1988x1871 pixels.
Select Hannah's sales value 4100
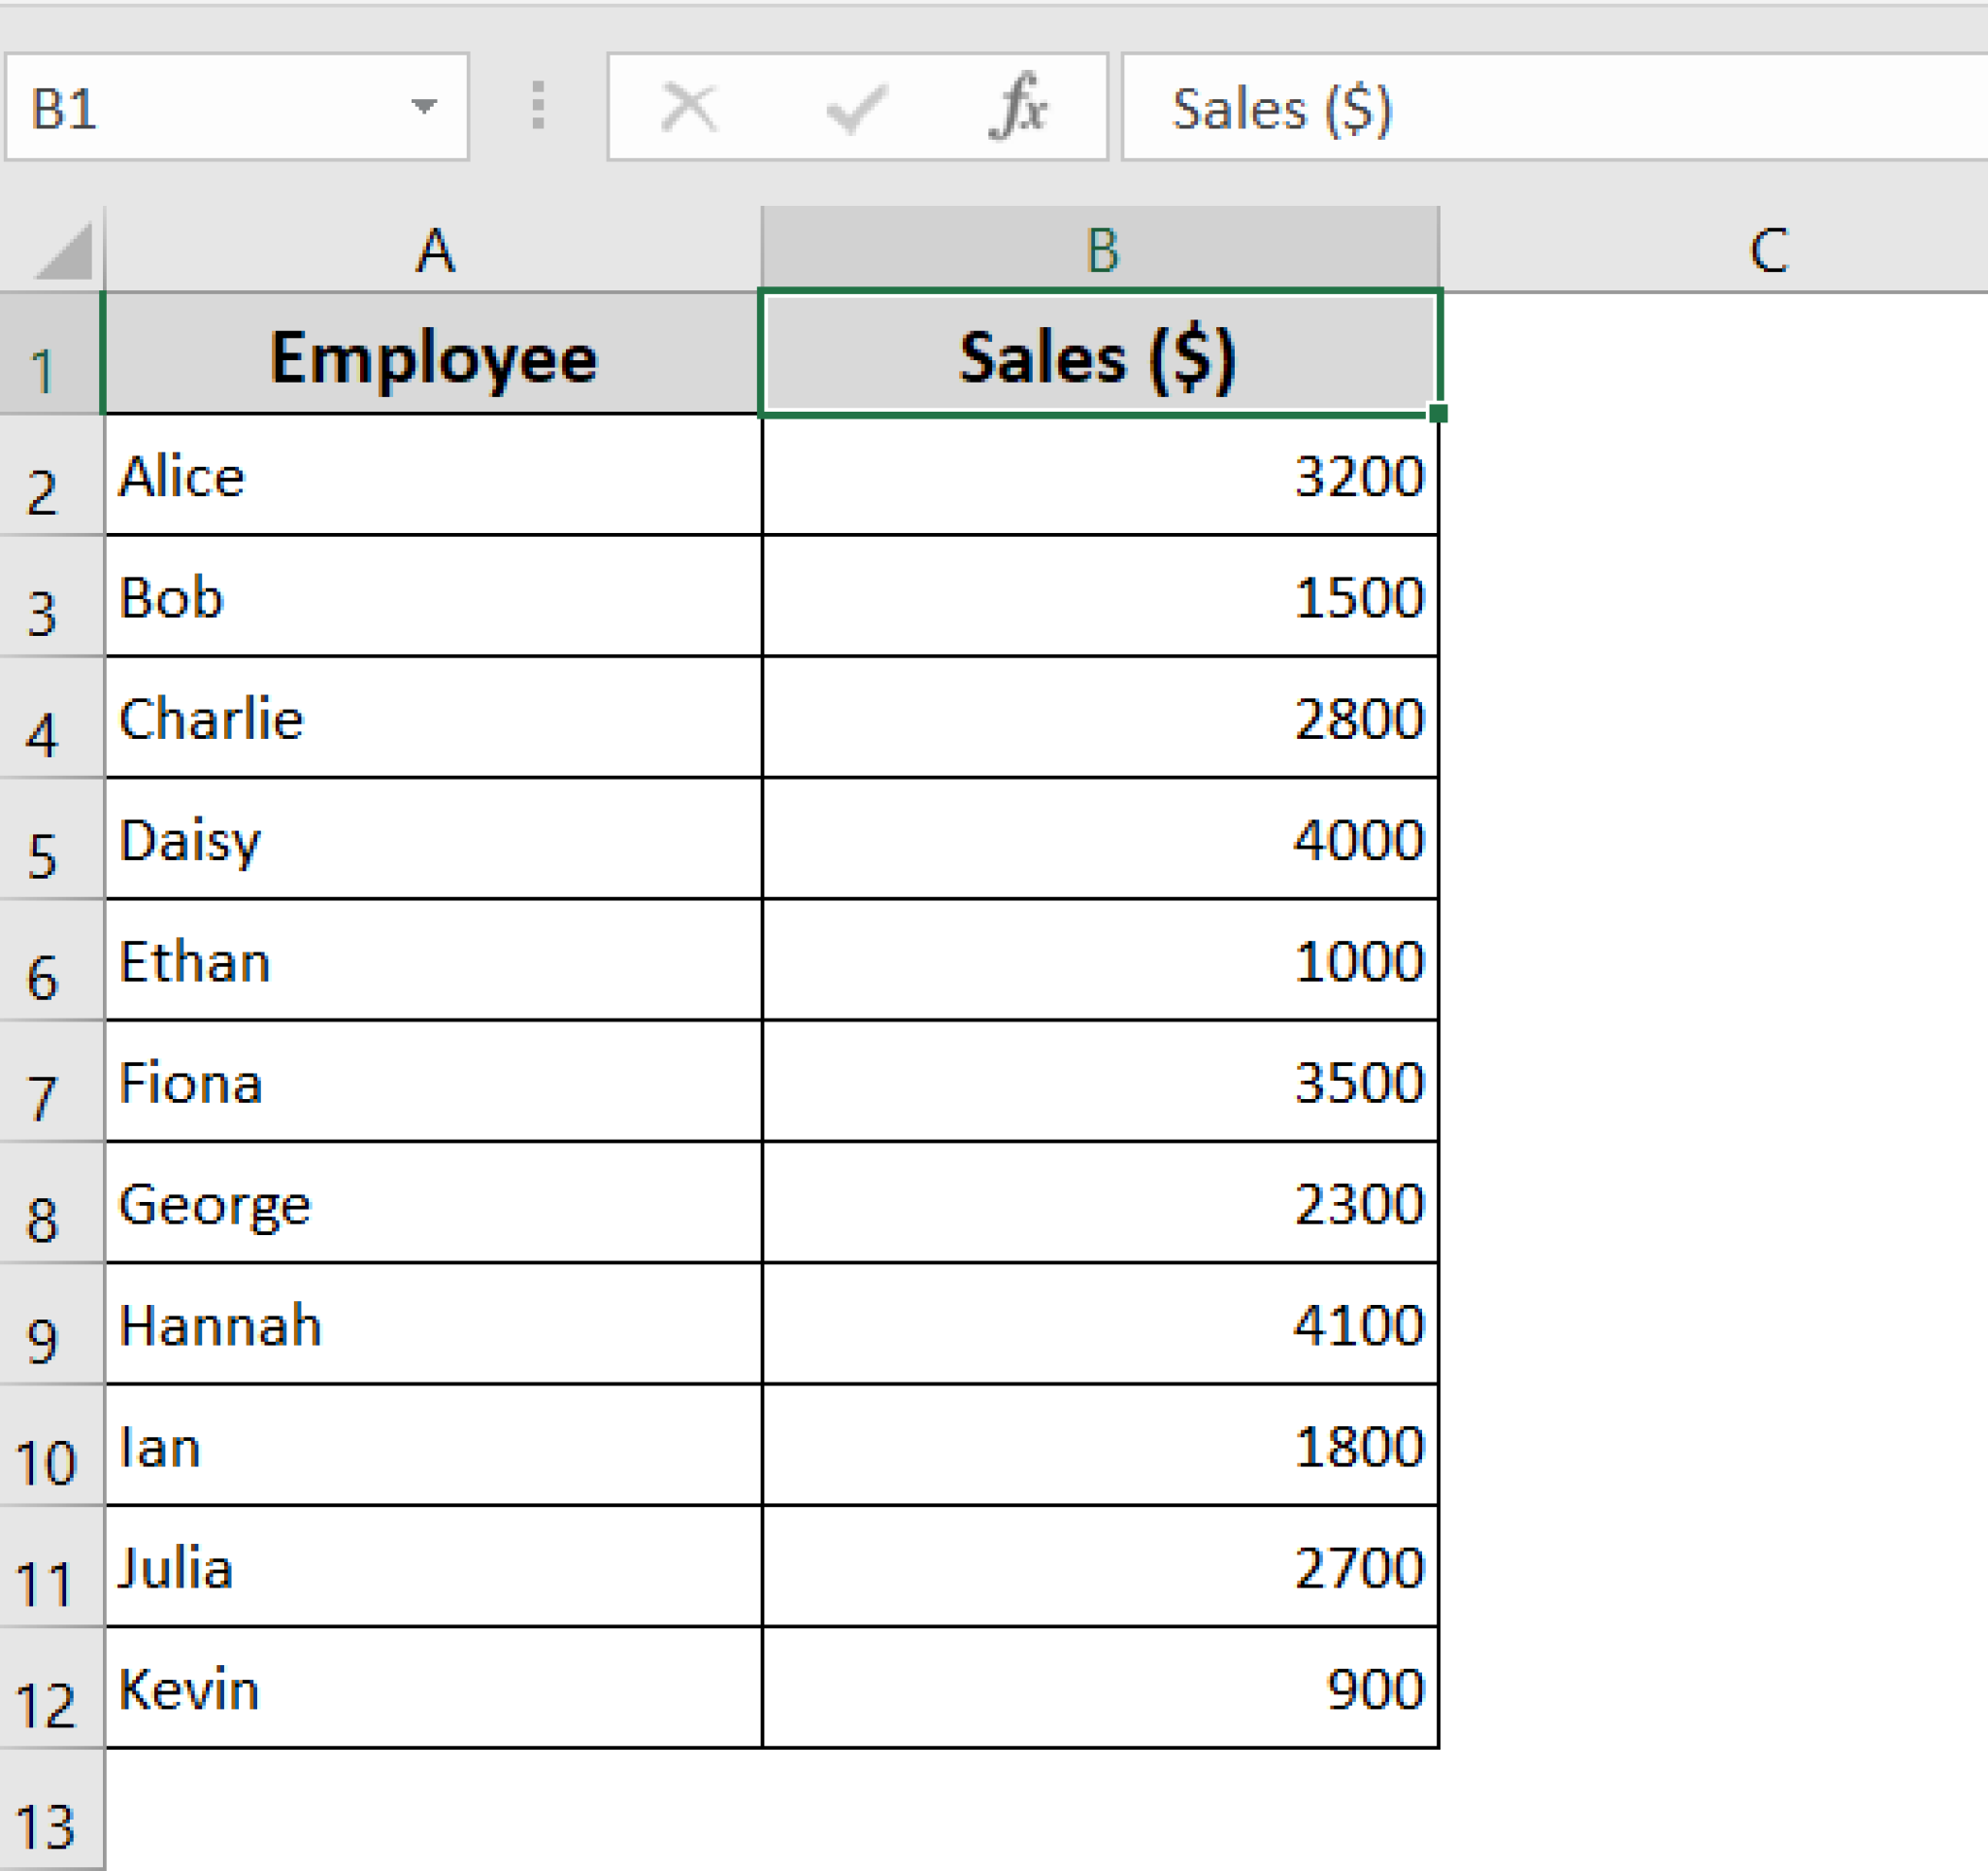1100,1325
